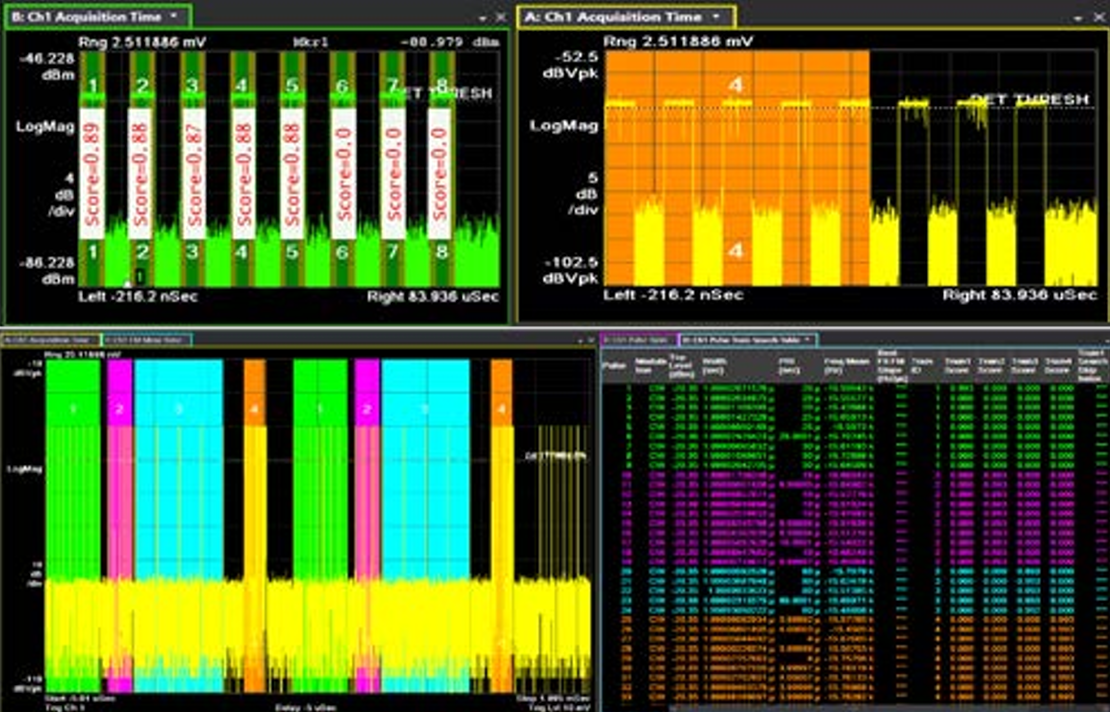This screenshot has height=712, width=1110.
Task: Click the LogMag label in green trace B
Action: pyautogui.click(x=45, y=127)
